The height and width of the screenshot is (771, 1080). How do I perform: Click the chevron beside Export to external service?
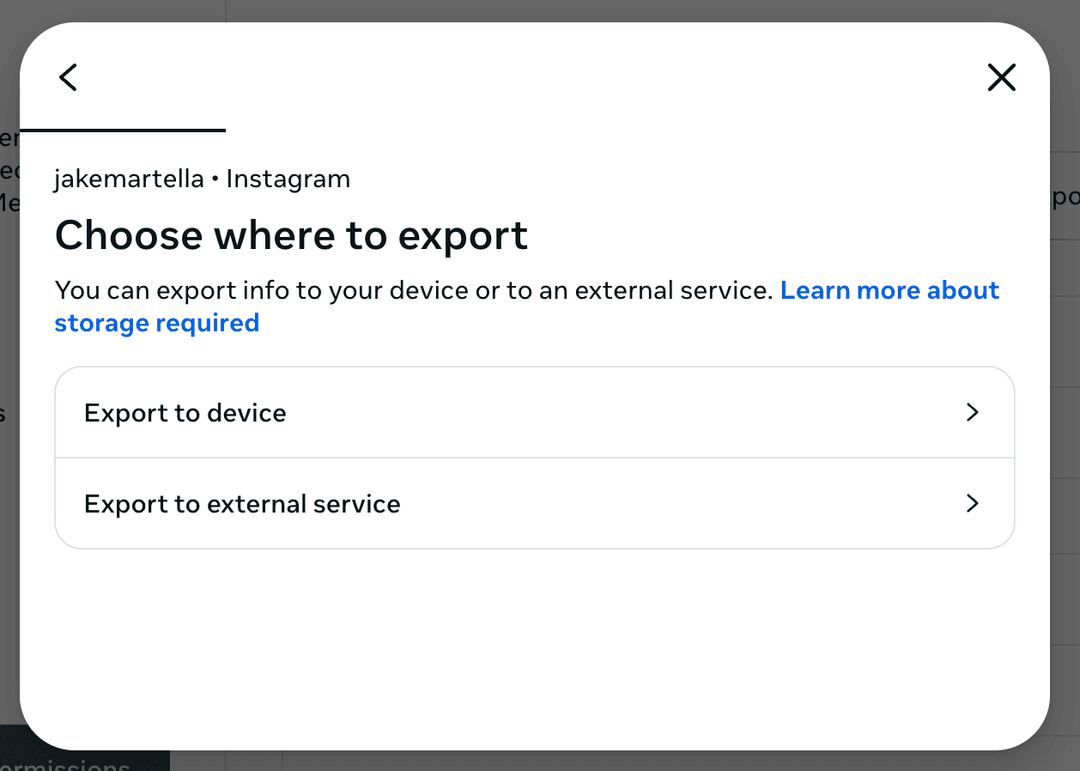pyautogui.click(x=972, y=504)
